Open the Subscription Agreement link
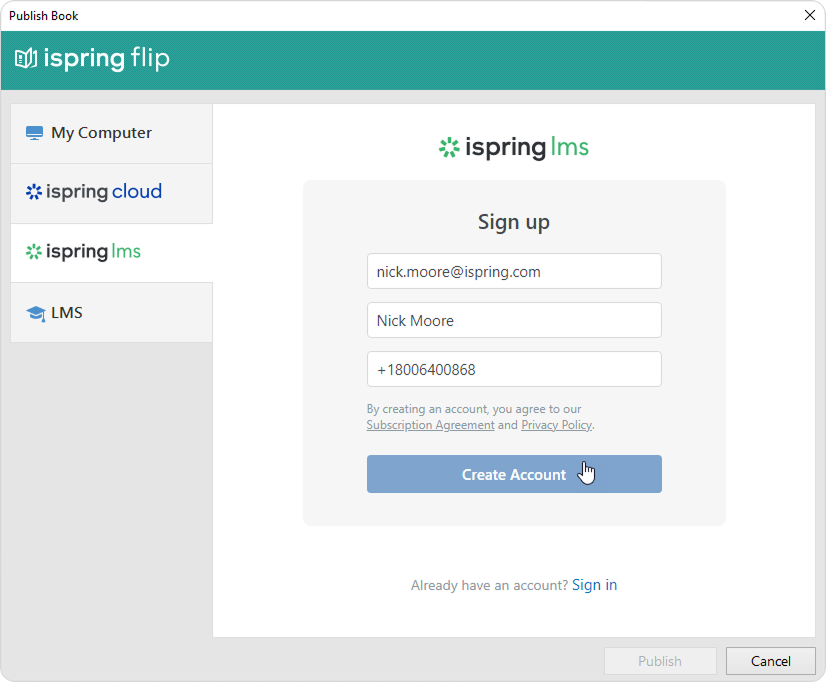Screen dimensions: 826x682 (x=430, y=425)
